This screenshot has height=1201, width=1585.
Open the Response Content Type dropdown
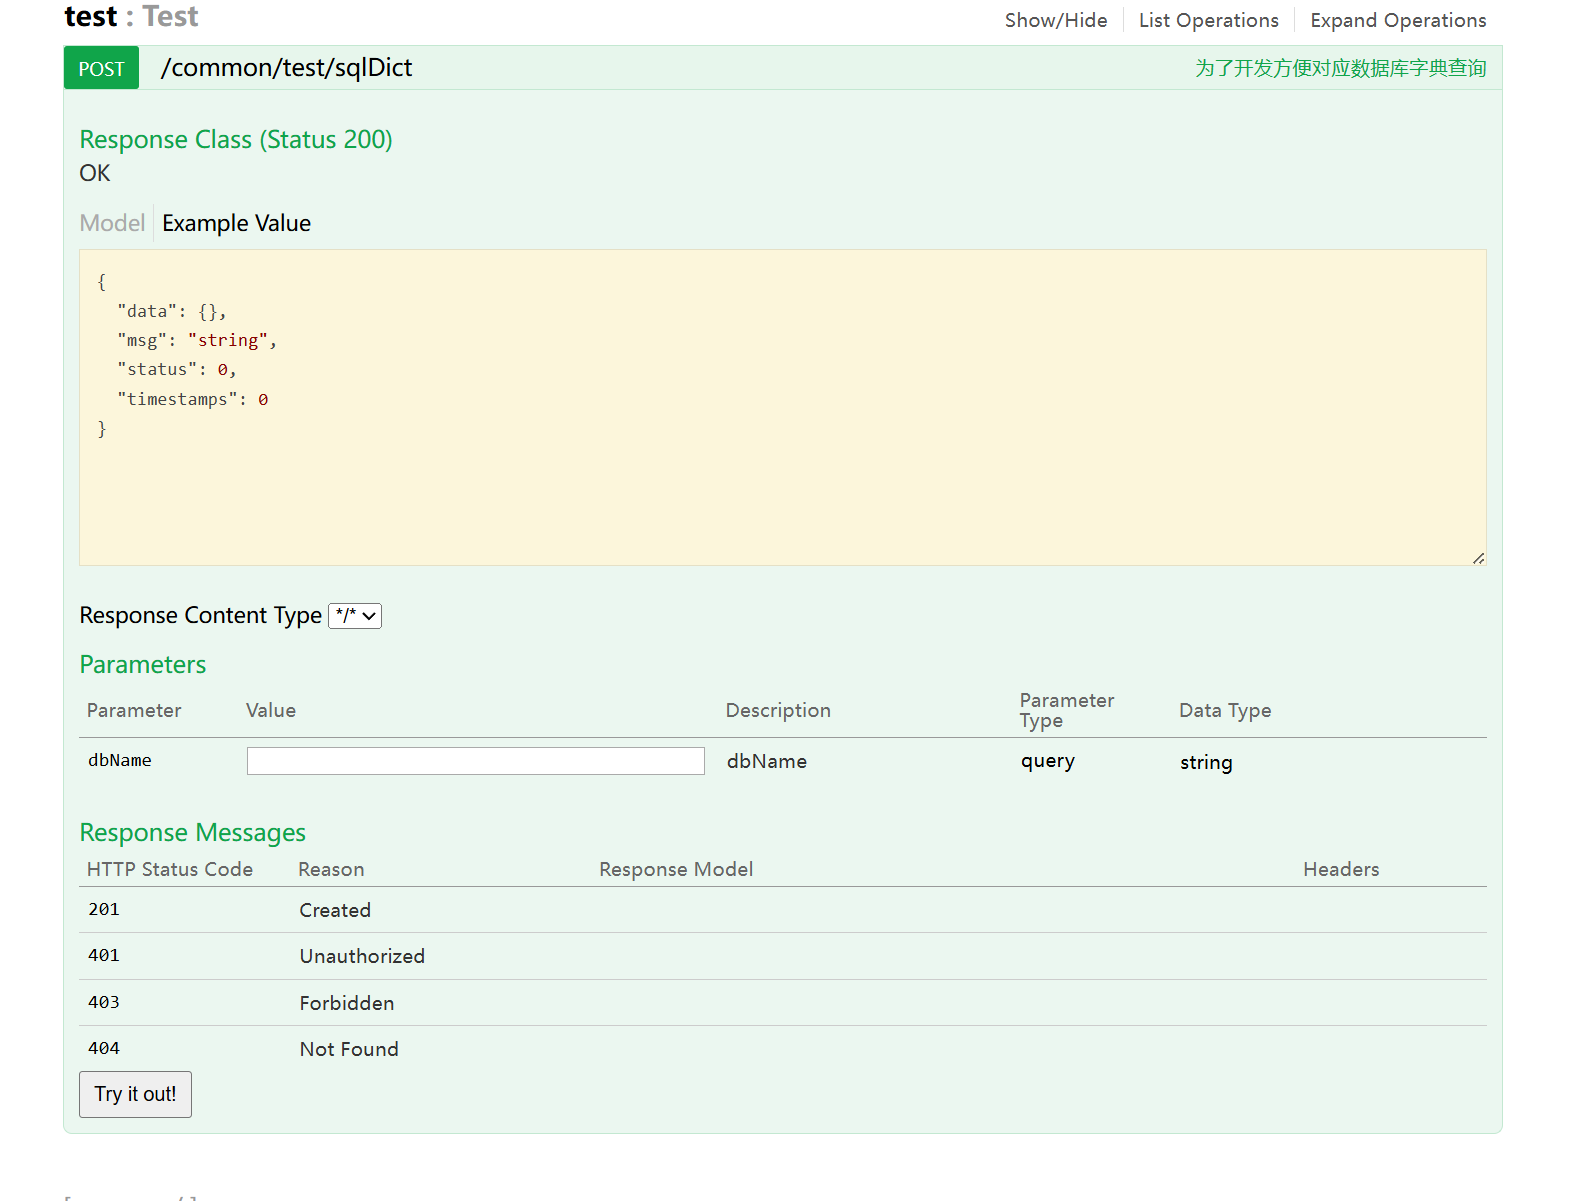[x=355, y=616]
